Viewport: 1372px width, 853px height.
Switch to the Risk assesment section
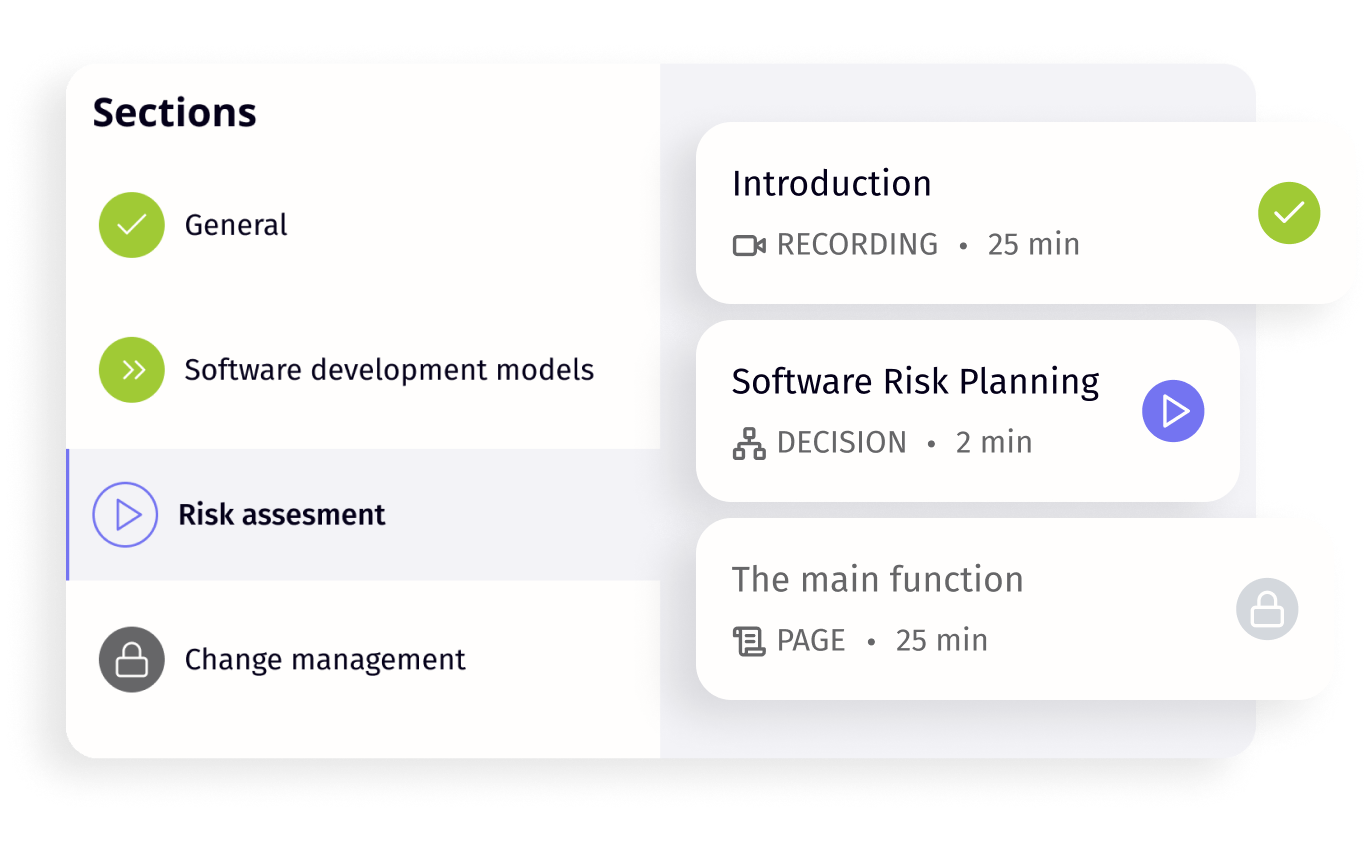[x=282, y=514]
